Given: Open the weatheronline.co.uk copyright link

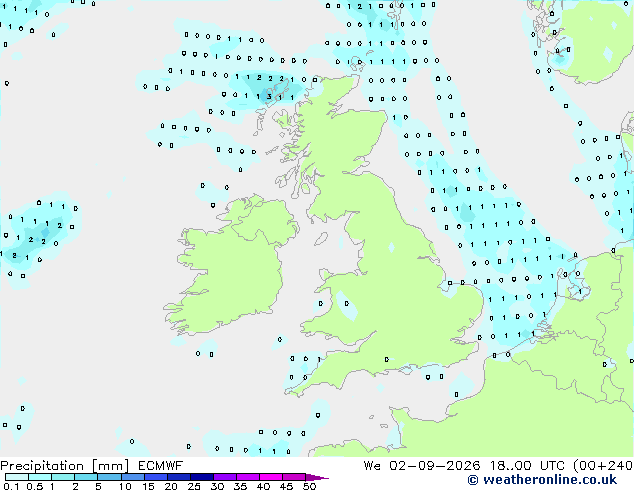Looking at the screenshot, I should pos(542,480).
